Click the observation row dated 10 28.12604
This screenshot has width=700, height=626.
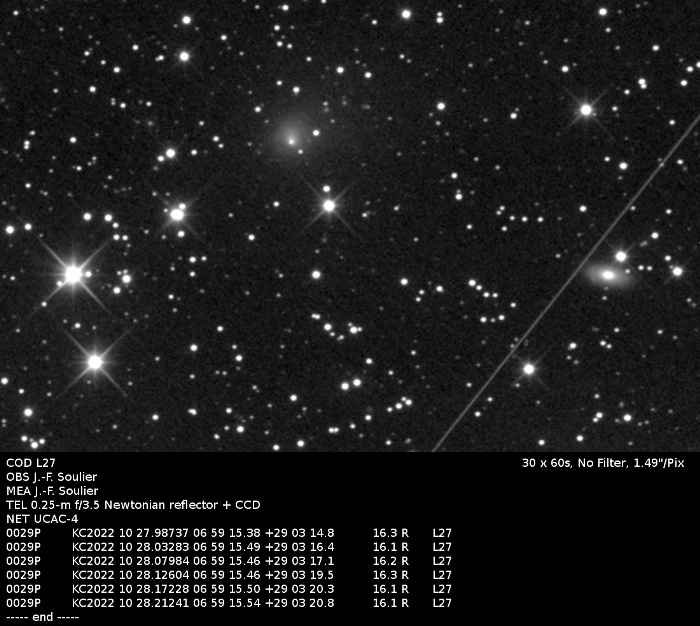coord(229,575)
